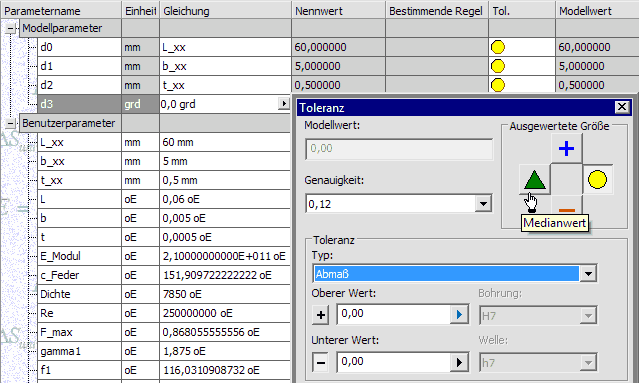Click equation cell '0,5 mm'
The image size is (639, 383).
click(225, 180)
